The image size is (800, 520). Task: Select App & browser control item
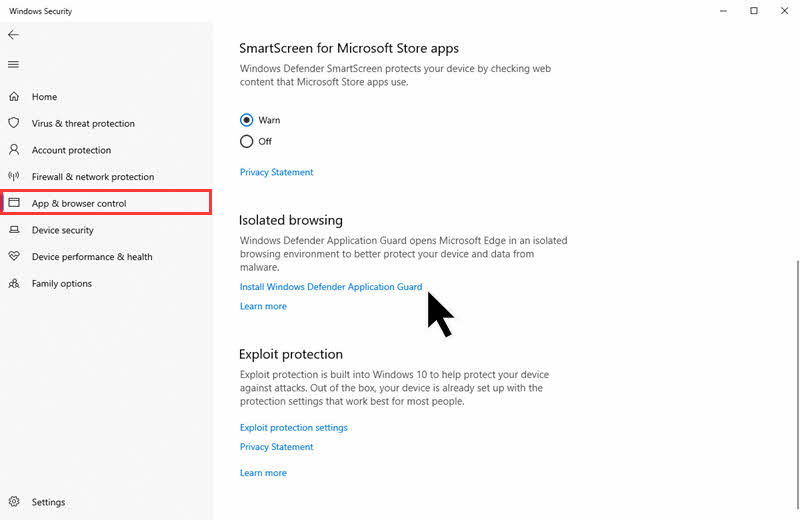coord(106,203)
